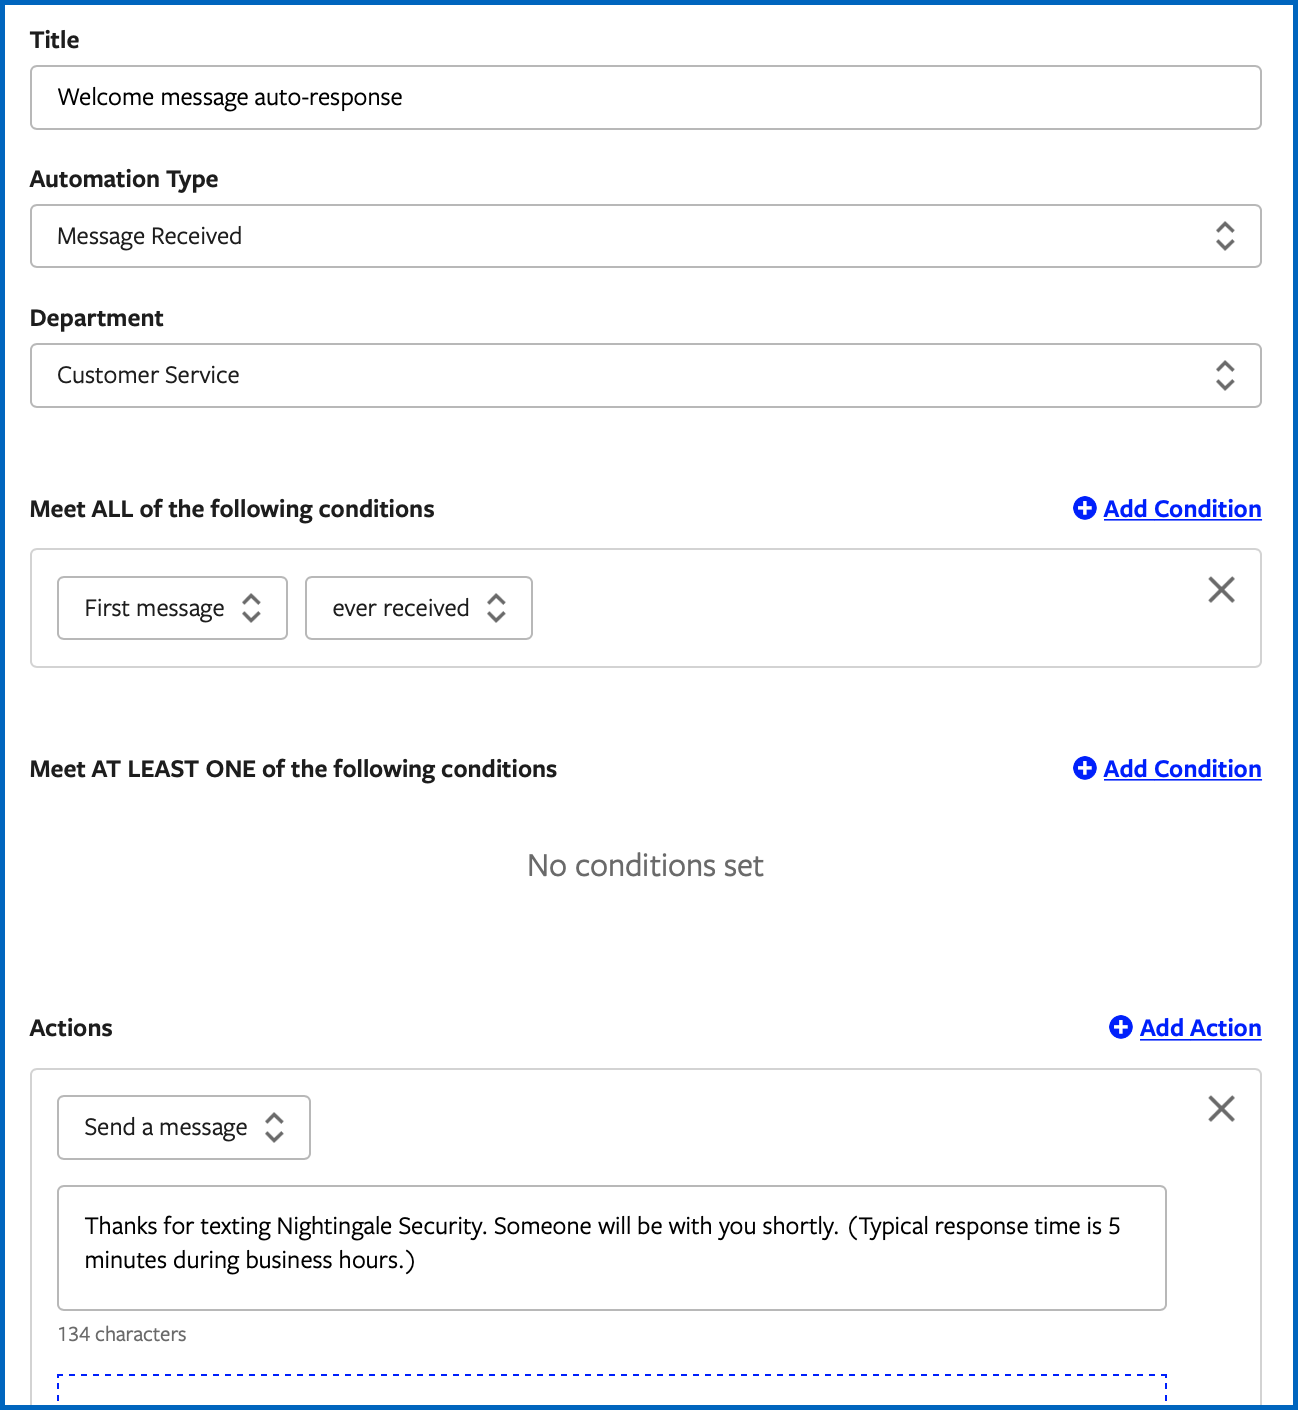Click the Add Action link
The width and height of the screenshot is (1298, 1410).
[1200, 1027]
